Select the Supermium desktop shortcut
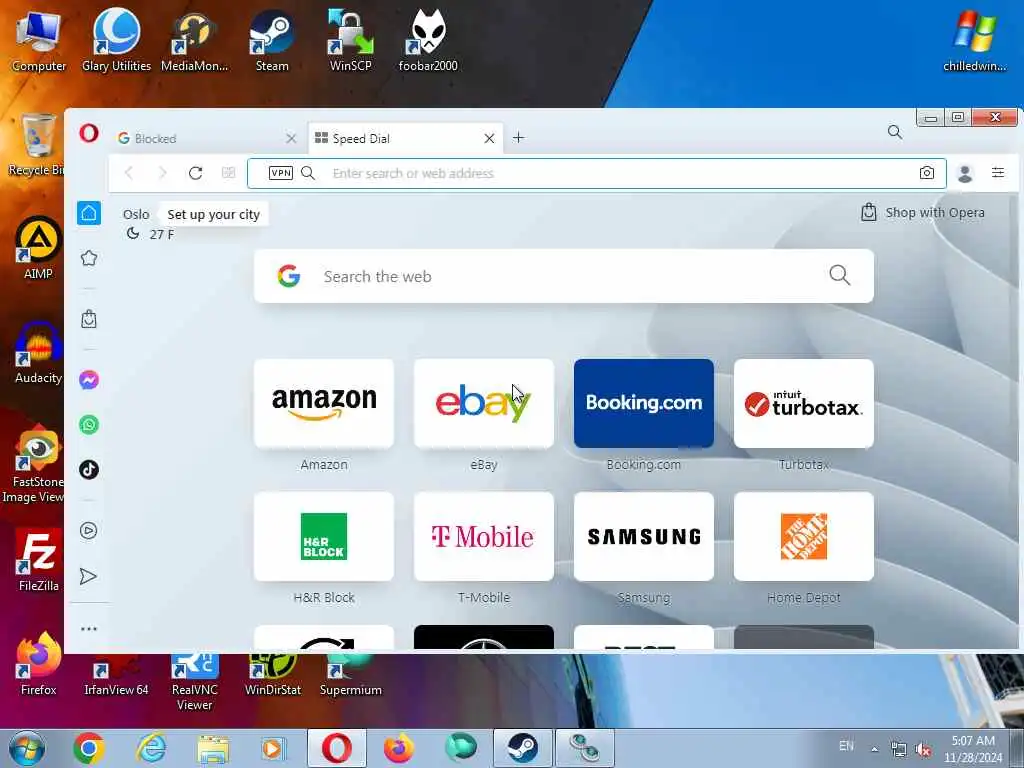This screenshot has width=1024, height=768. click(x=351, y=676)
